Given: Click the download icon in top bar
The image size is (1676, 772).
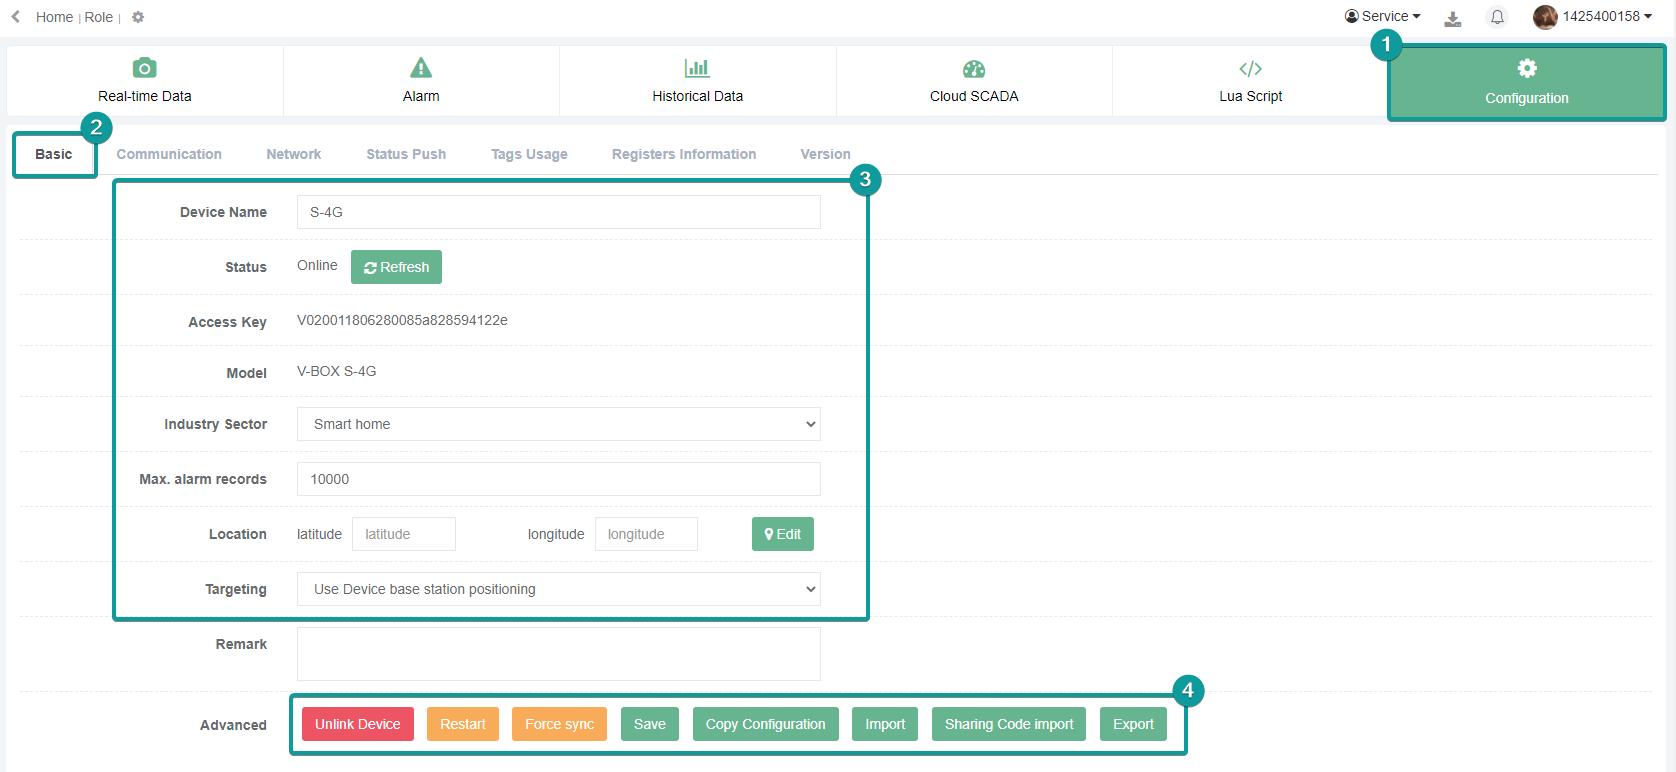Looking at the screenshot, I should [1453, 18].
